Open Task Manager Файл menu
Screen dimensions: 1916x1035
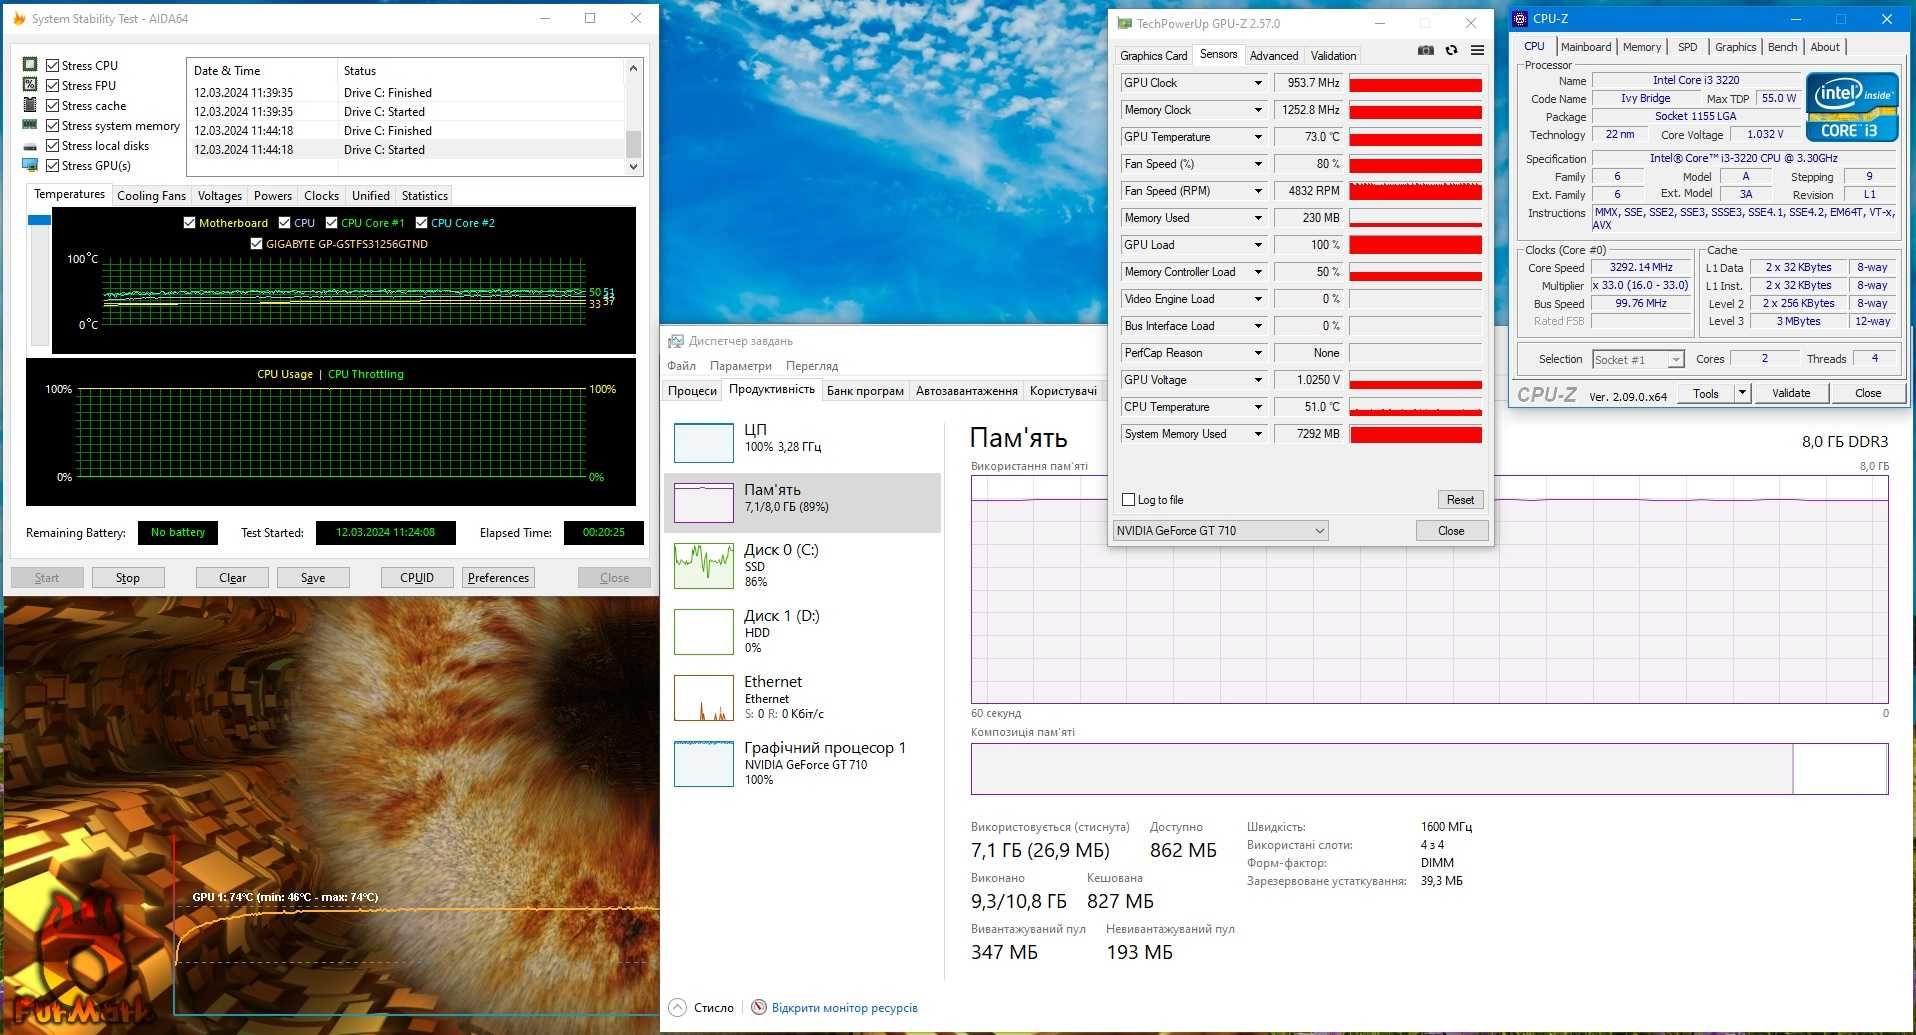681,366
